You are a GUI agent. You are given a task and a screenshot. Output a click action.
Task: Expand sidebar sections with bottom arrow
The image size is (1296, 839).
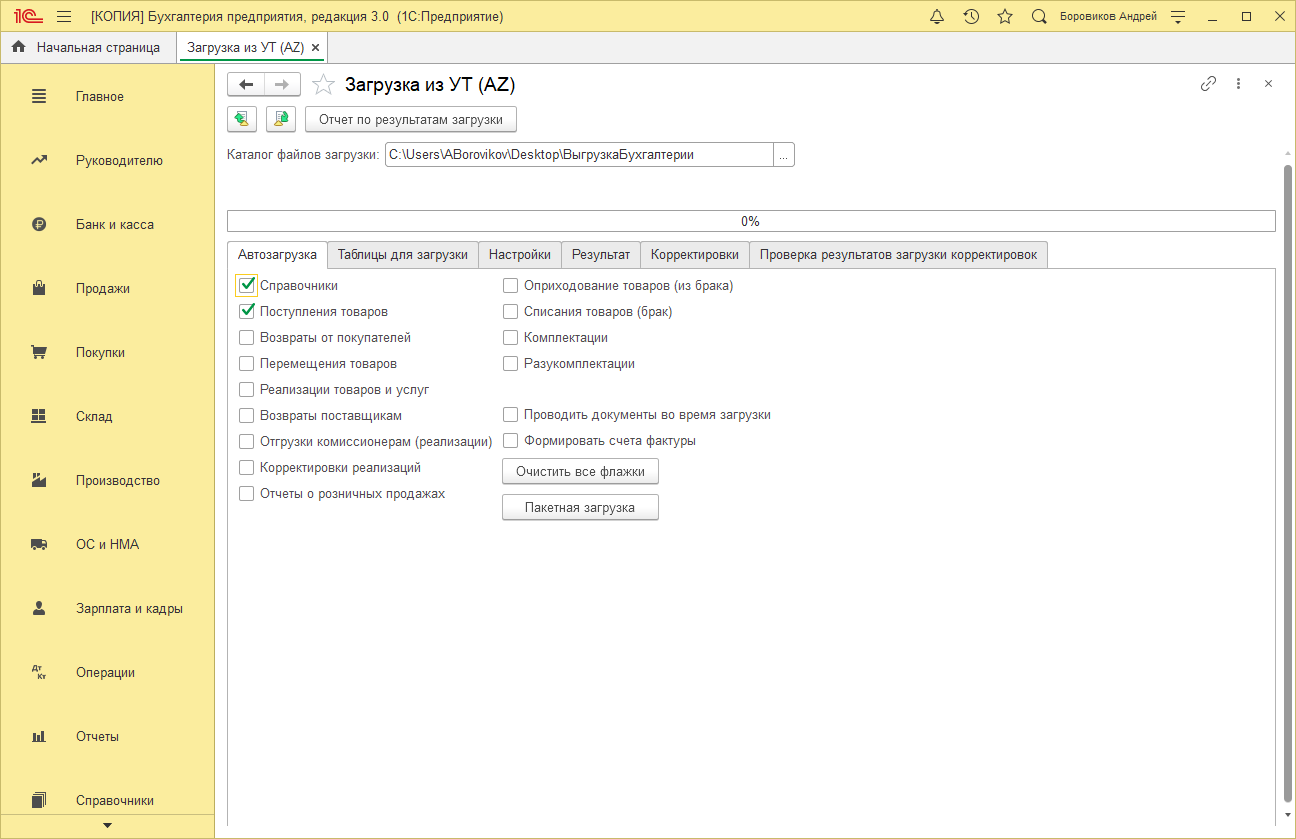(x=107, y=826)
